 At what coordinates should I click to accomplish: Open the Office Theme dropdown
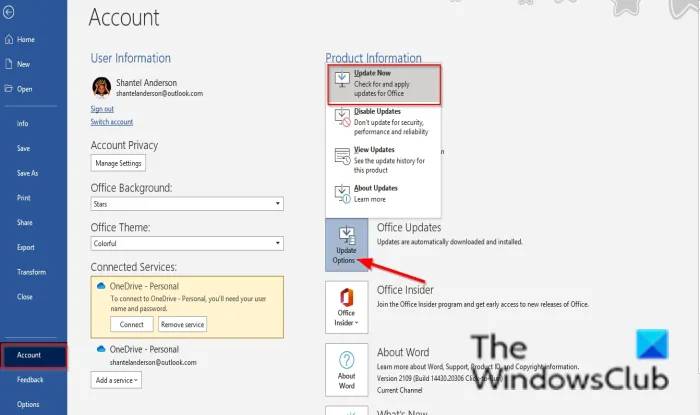(x=187, y=243)
